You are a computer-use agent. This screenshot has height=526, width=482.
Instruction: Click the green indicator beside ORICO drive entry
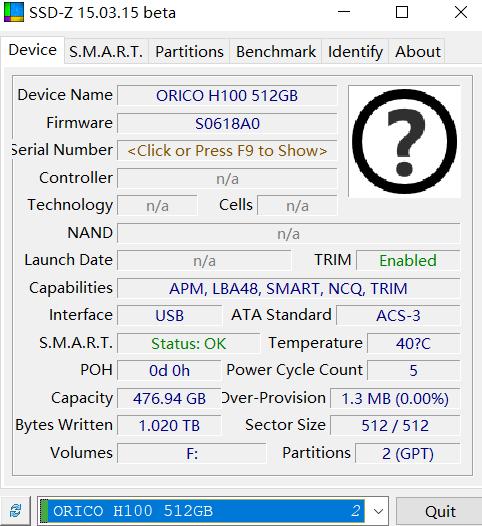pyautogui.click(x=44, y=511)
